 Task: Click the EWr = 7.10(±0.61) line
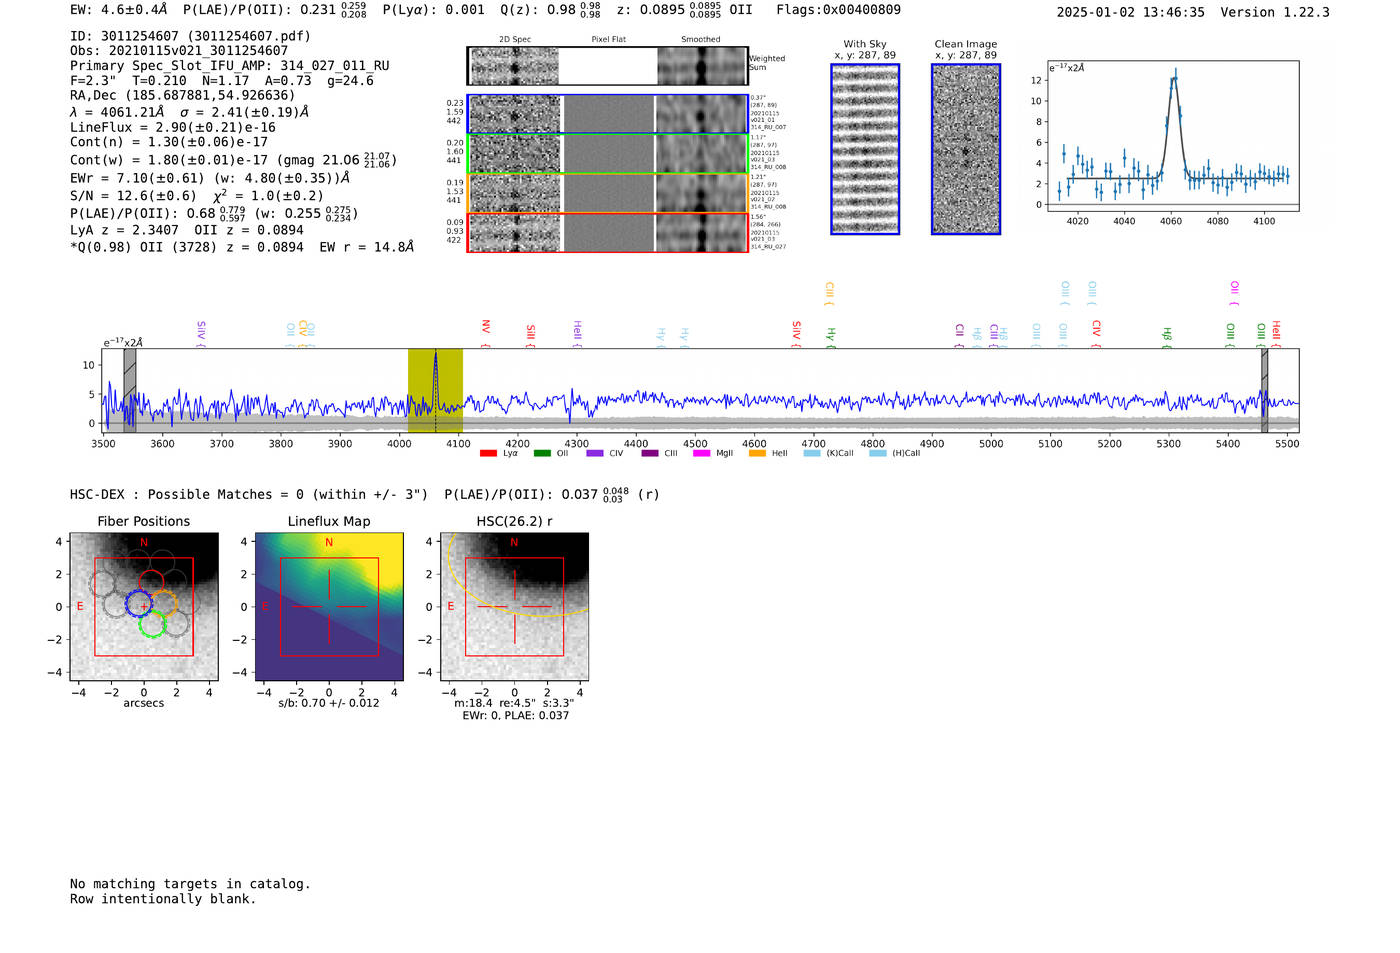click(210, 178)
